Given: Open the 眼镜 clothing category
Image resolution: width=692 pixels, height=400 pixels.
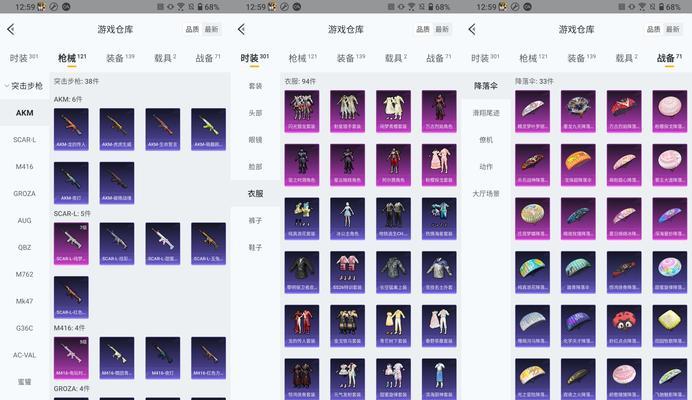Looking at the screenshot, I should [255, 140].
